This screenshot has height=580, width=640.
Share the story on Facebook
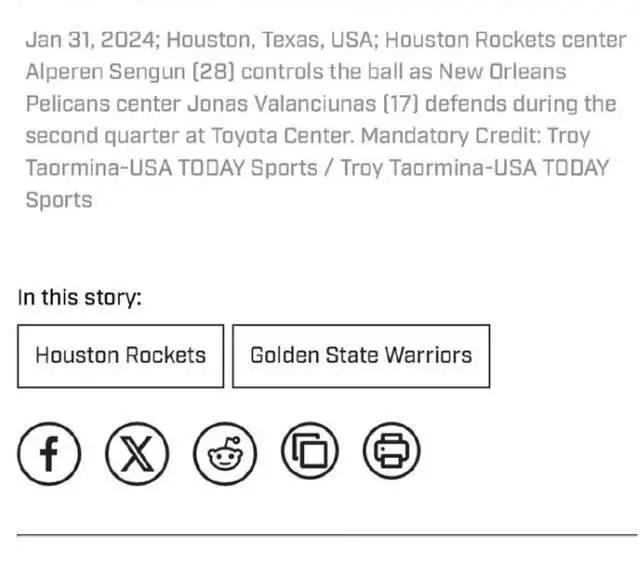(x=49, y=453)
